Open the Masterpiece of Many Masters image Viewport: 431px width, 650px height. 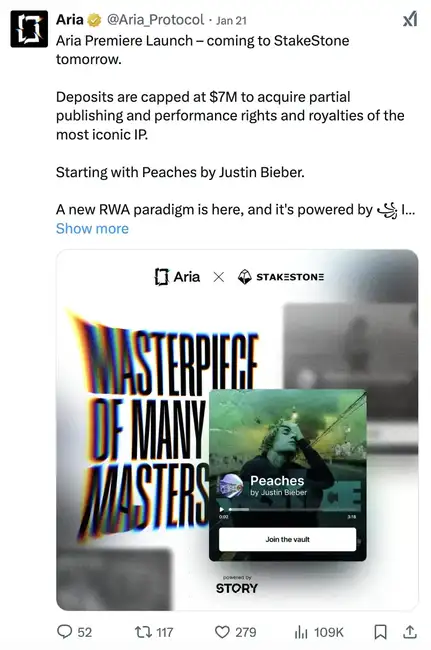point(237,429)
